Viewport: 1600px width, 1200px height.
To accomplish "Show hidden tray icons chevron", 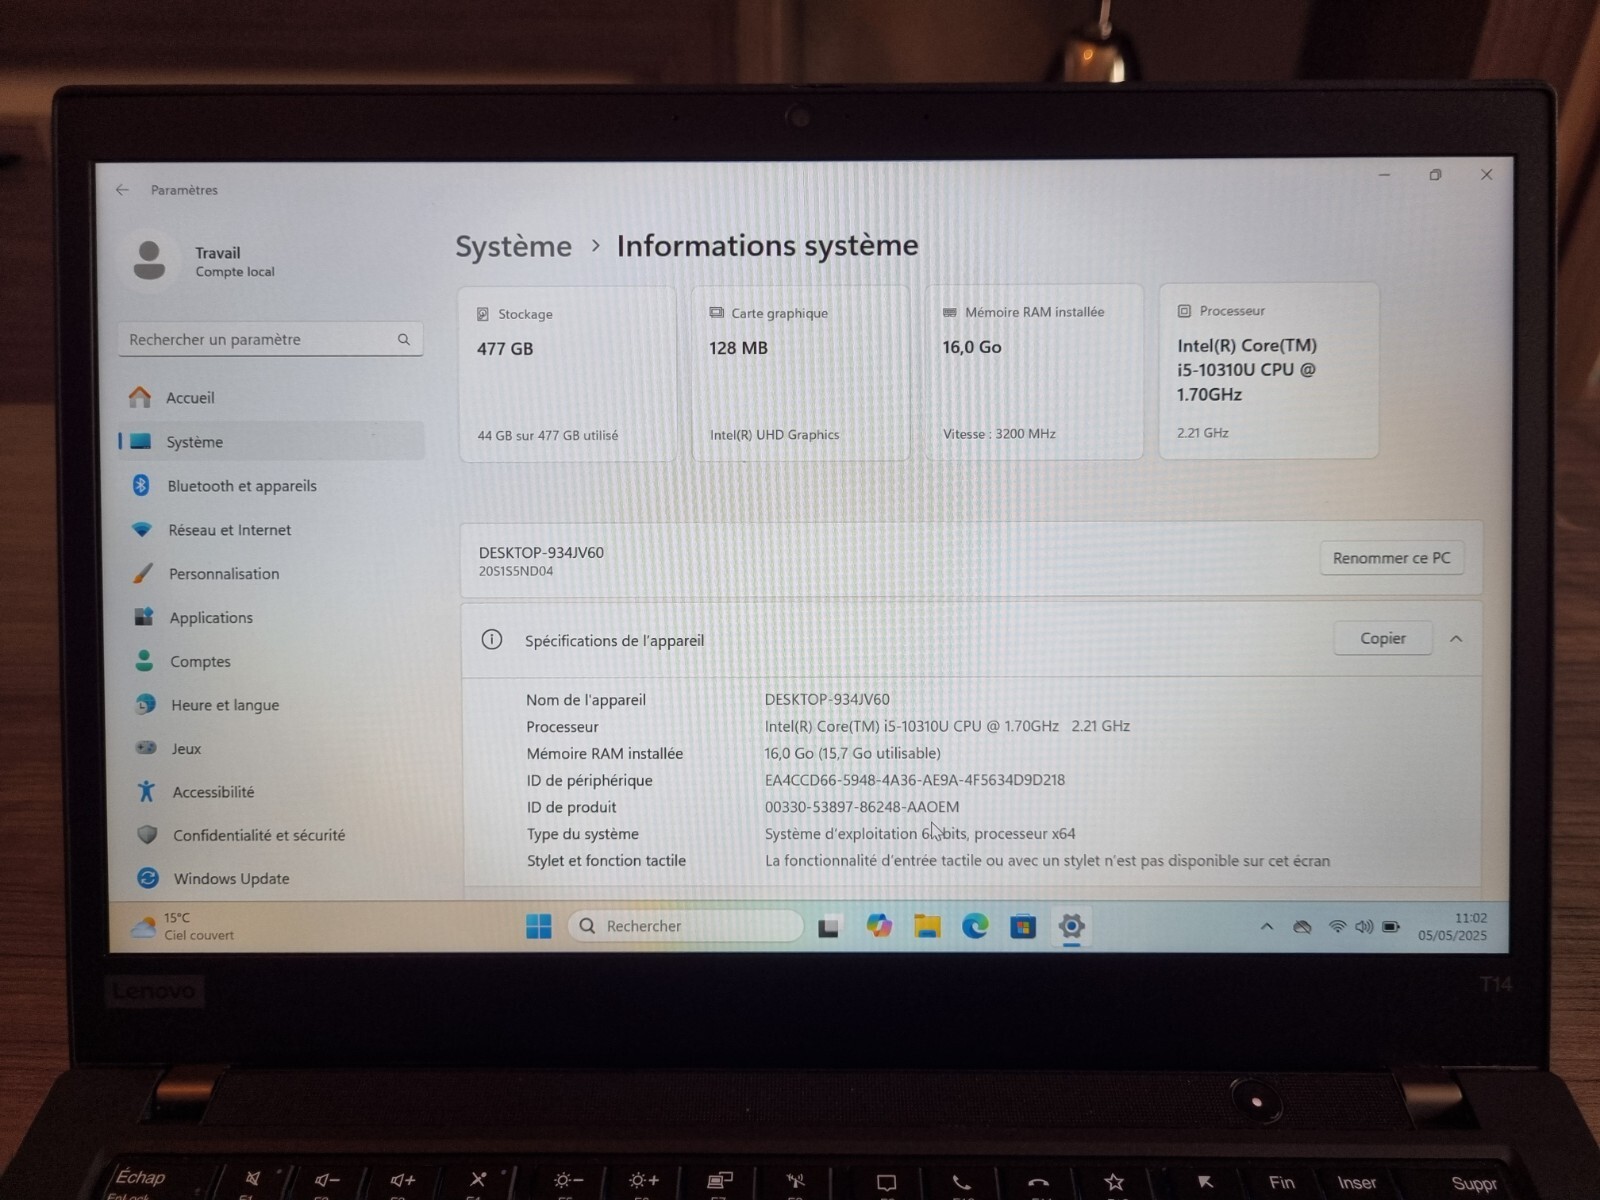I will point(1267,927).
